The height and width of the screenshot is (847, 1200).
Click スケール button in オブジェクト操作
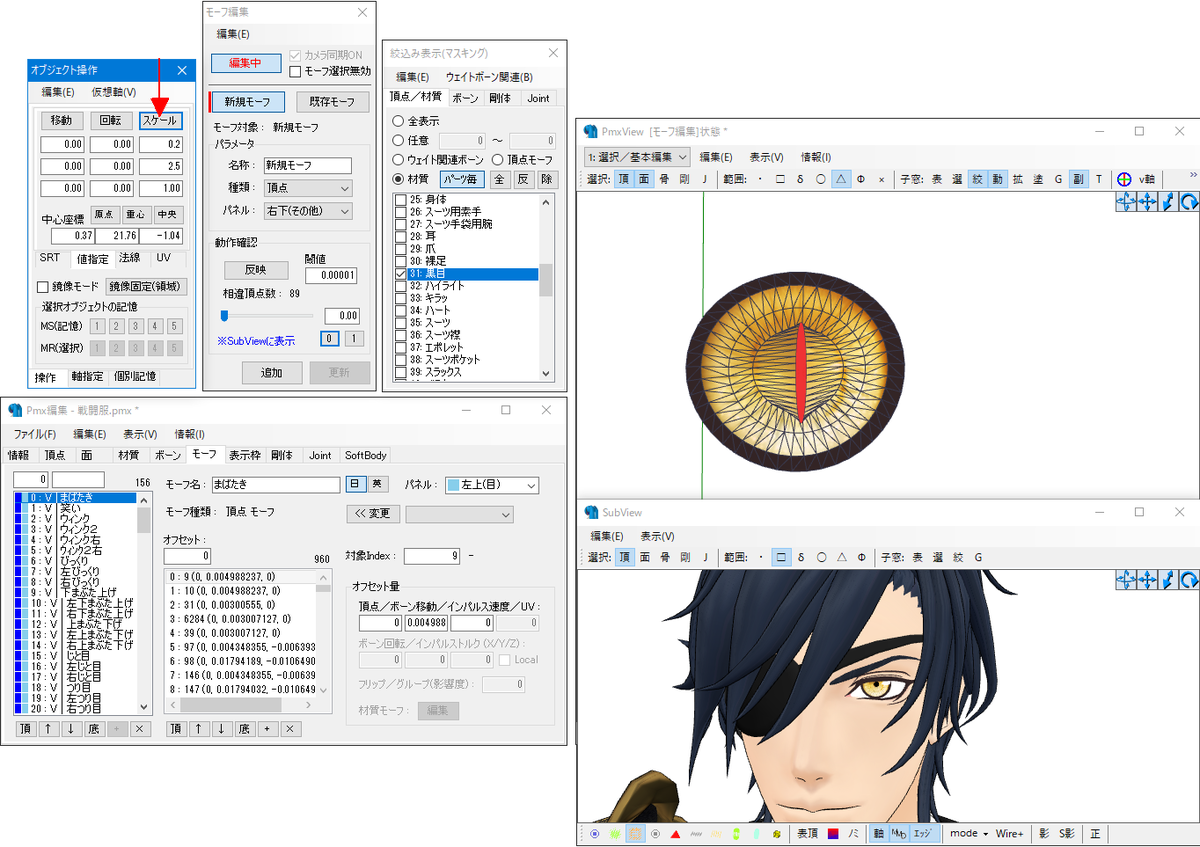tap(162, 121)
